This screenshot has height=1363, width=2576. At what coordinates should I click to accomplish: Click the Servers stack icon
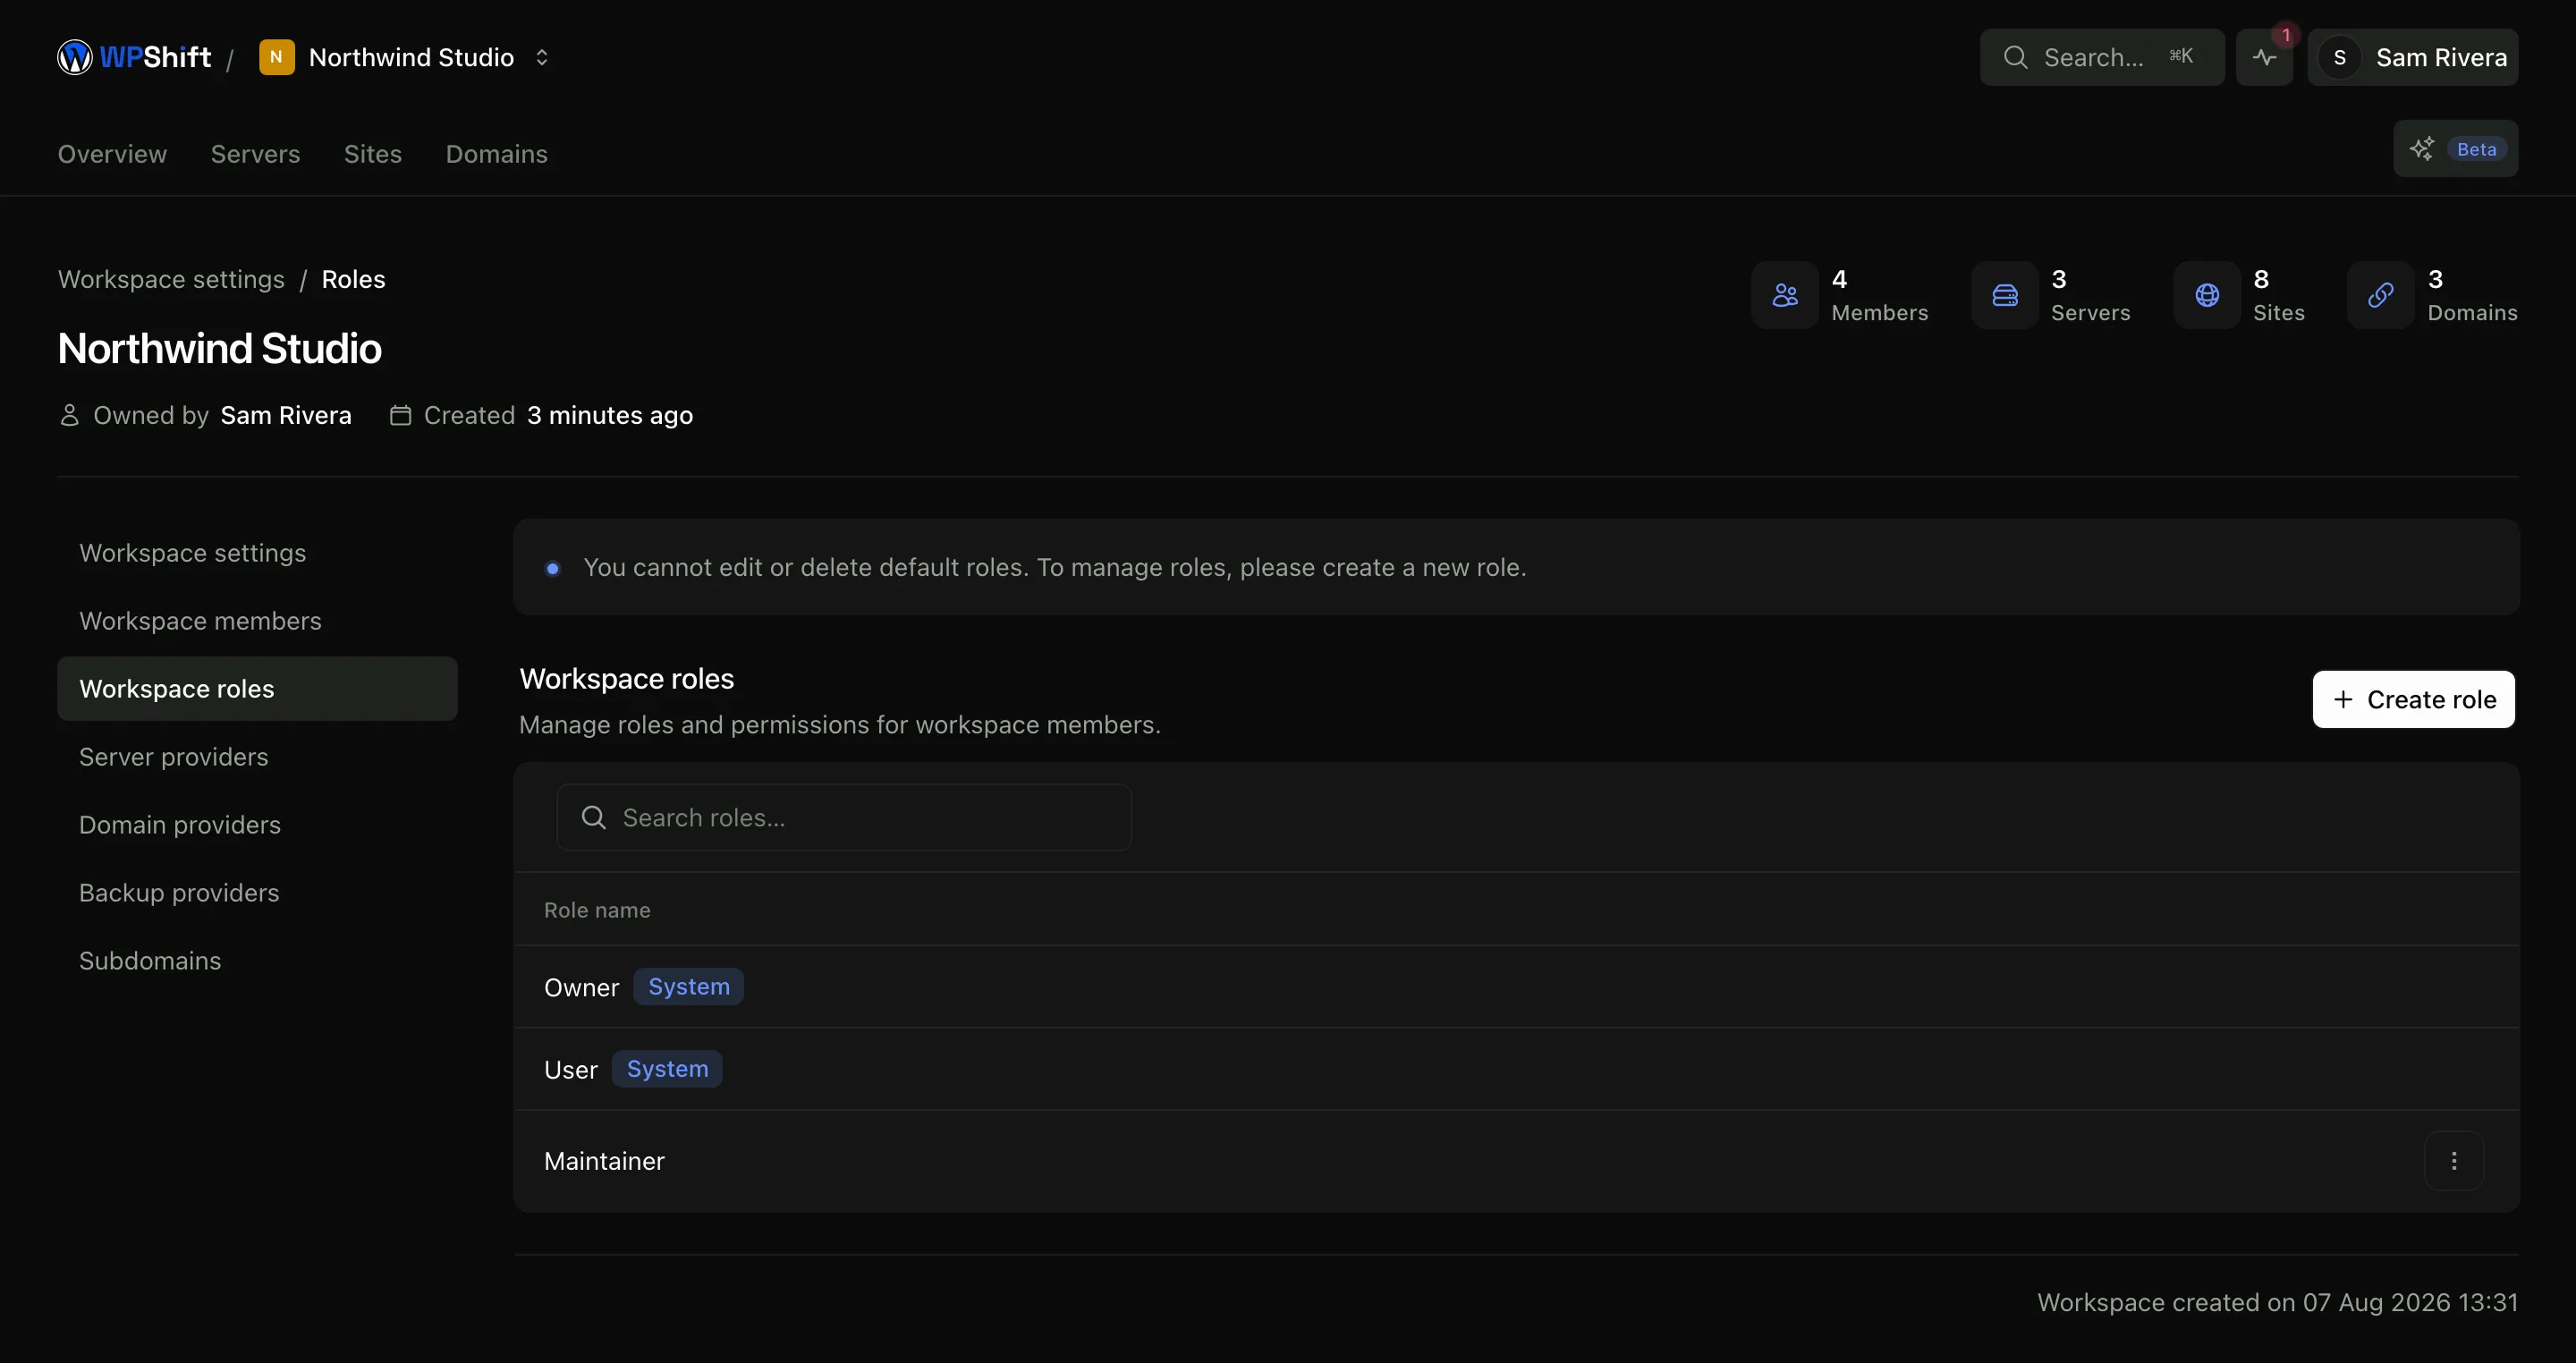click(2005, 295)
